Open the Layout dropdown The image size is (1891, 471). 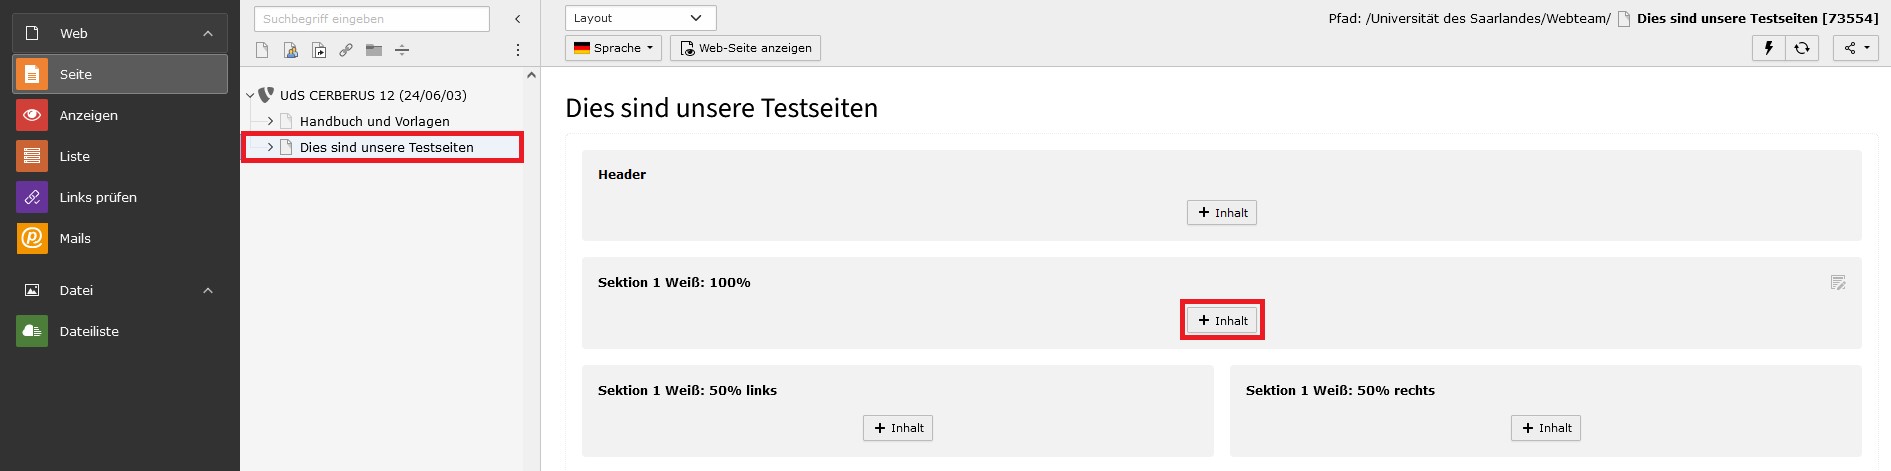[640, 18]
